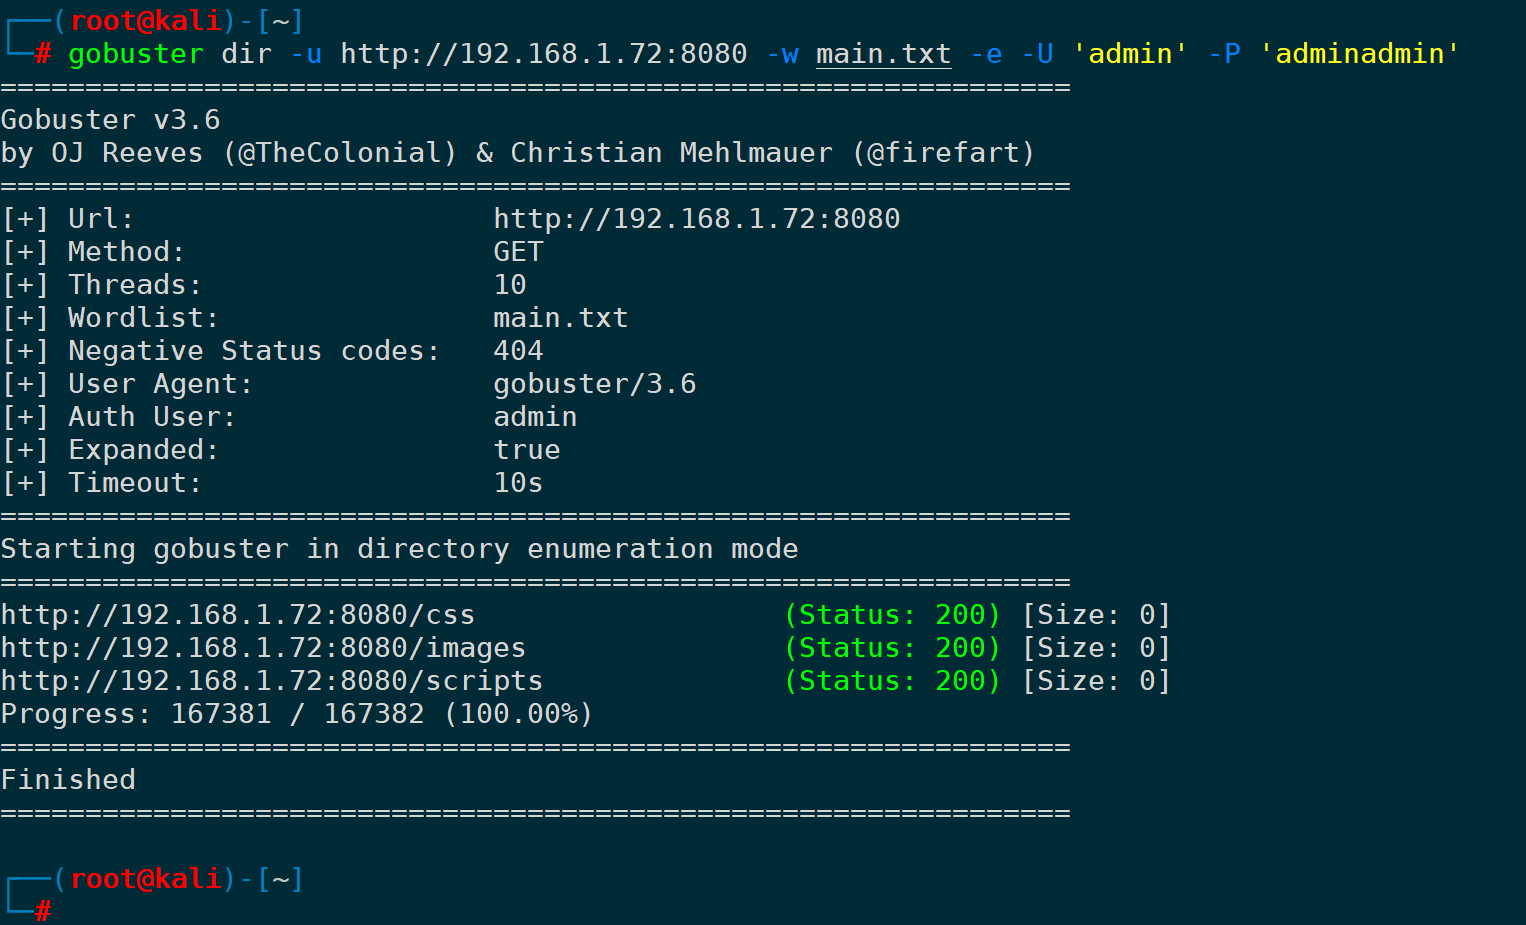Click the target URL in the command line
Viewport: 1526px width, 925px height.
point(544,53)
